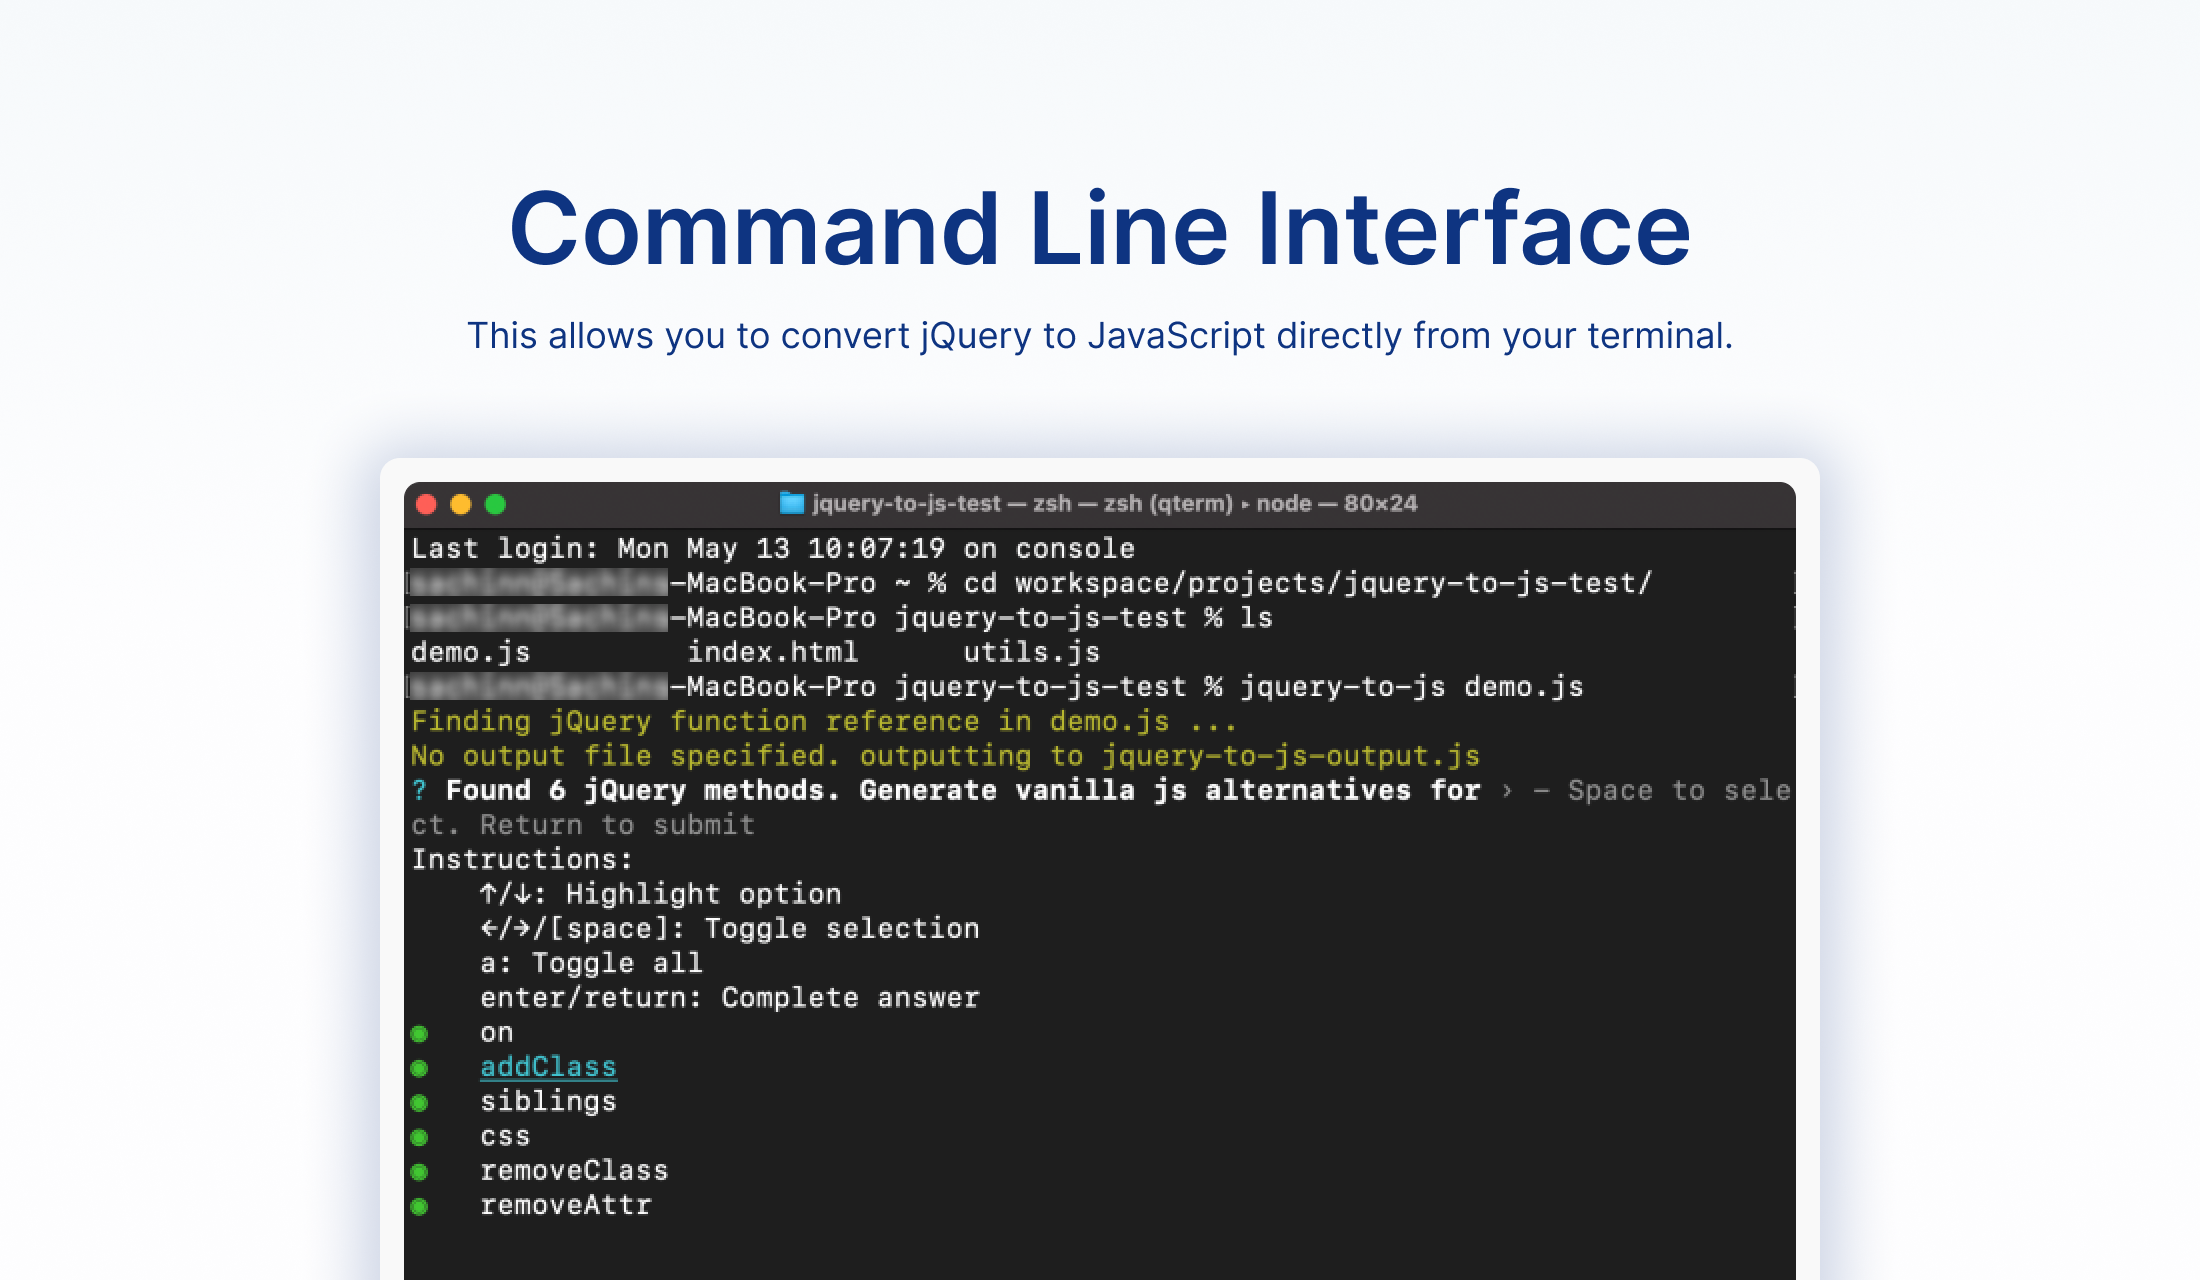Screen dimensions: 2200x1280
Task: Click the underlined addClass option
Action: pos(548,1067)
